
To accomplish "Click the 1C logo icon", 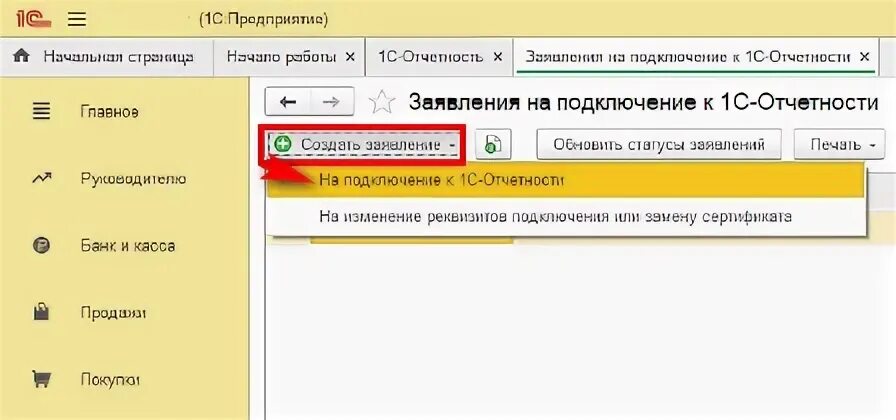I will (x=34, y=19).
